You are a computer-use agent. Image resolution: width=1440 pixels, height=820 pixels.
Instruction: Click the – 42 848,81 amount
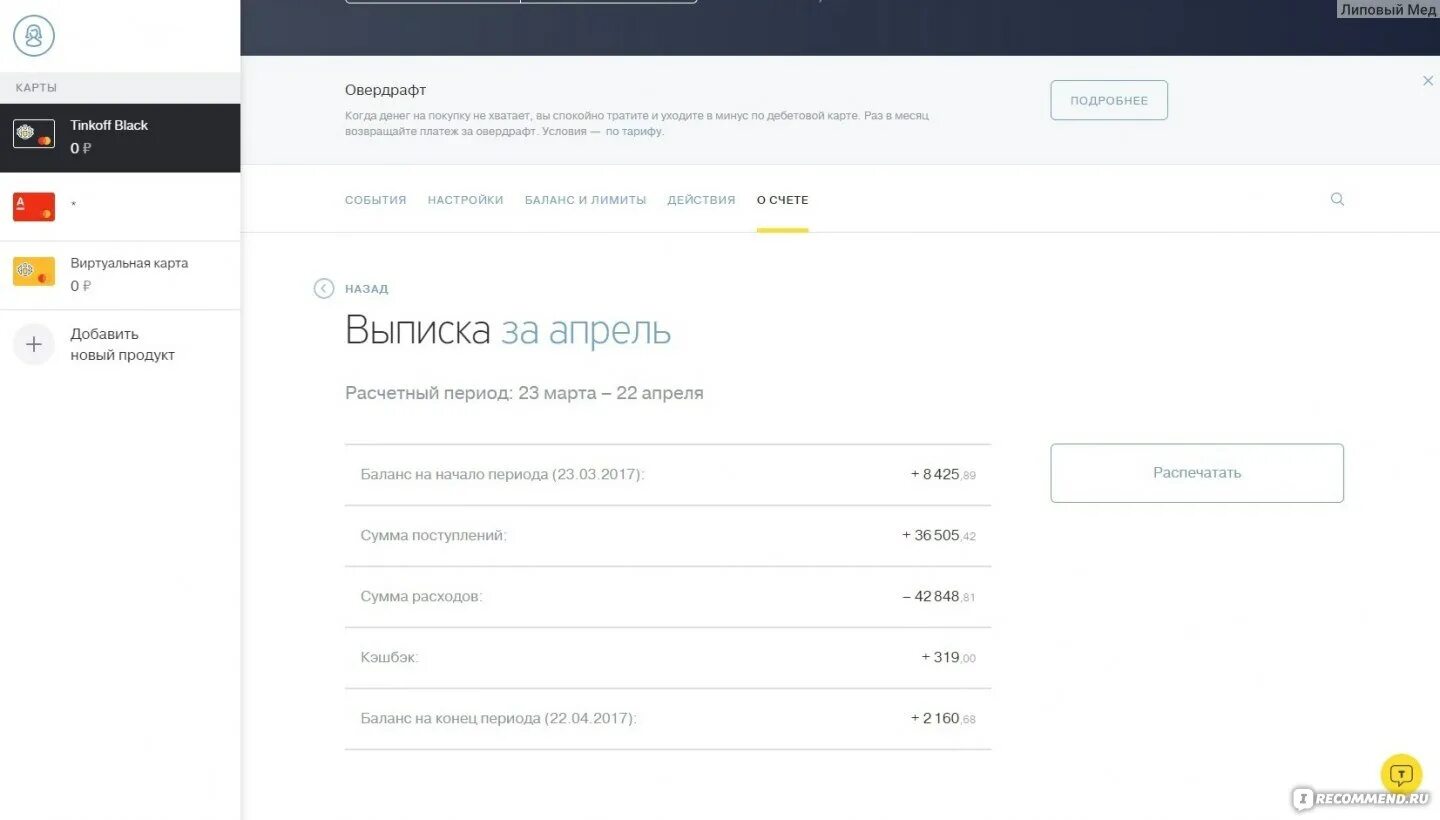click(939, 596)
